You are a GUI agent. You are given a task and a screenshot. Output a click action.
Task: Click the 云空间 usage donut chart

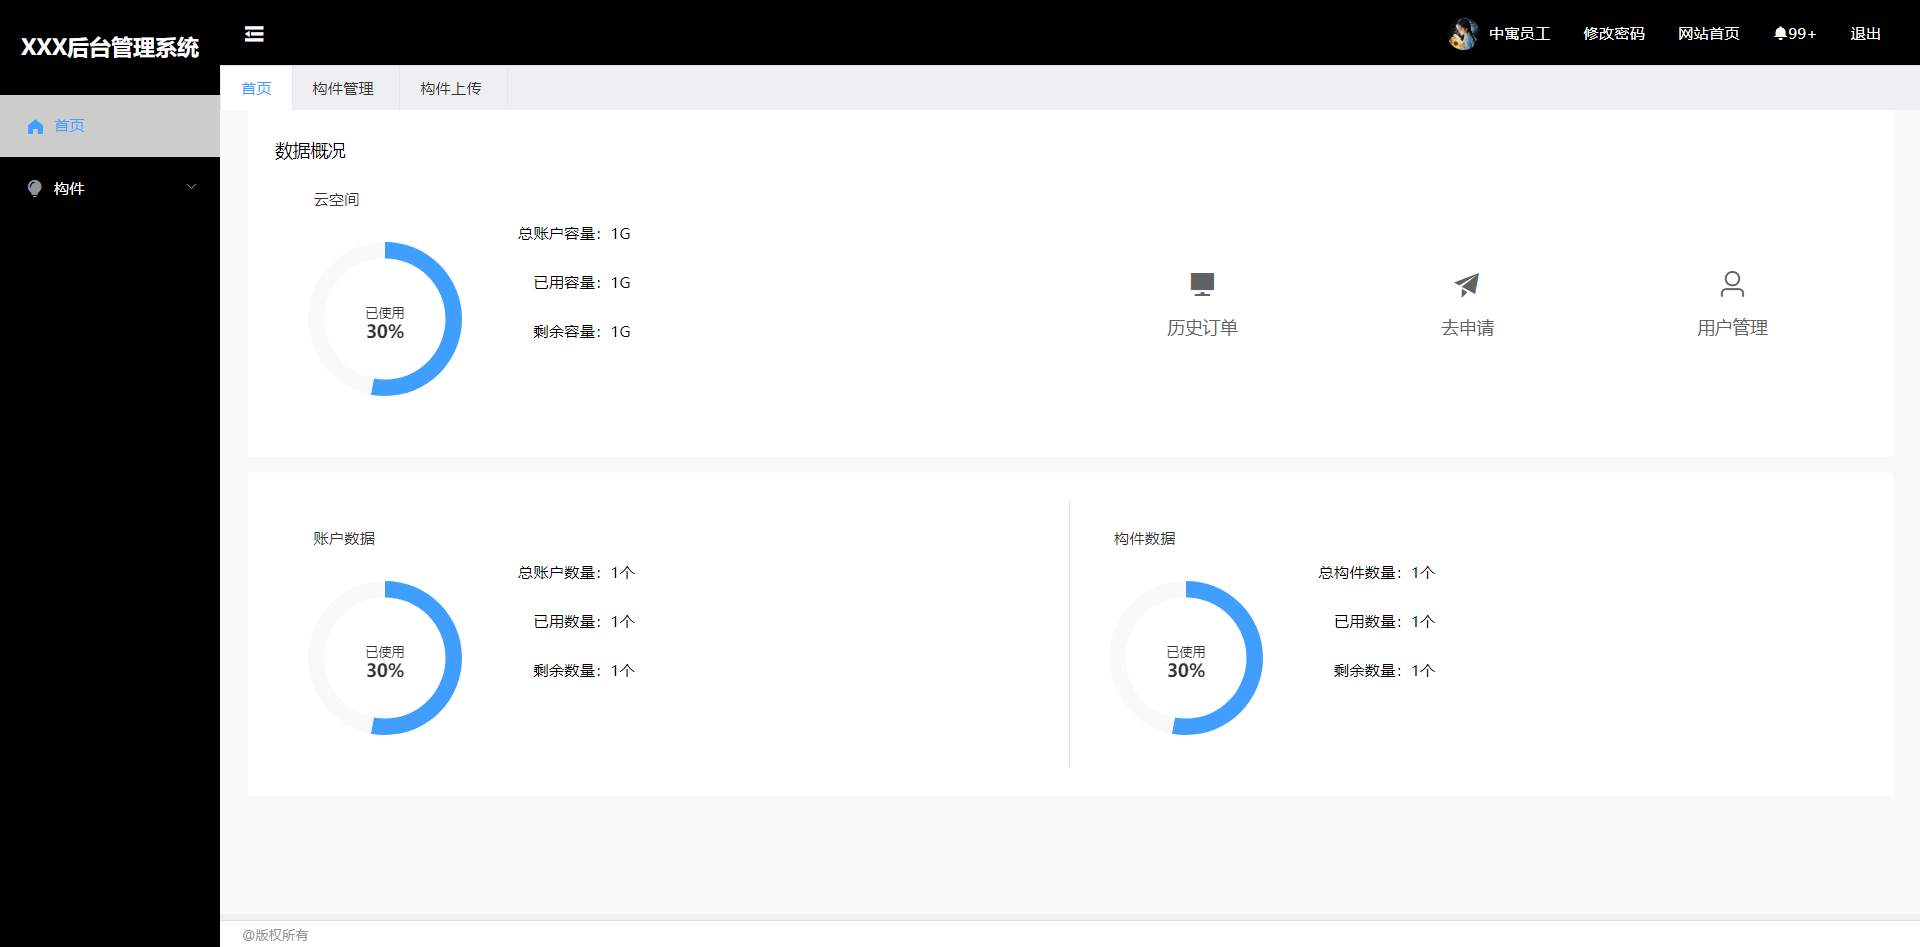pos(385,318)
